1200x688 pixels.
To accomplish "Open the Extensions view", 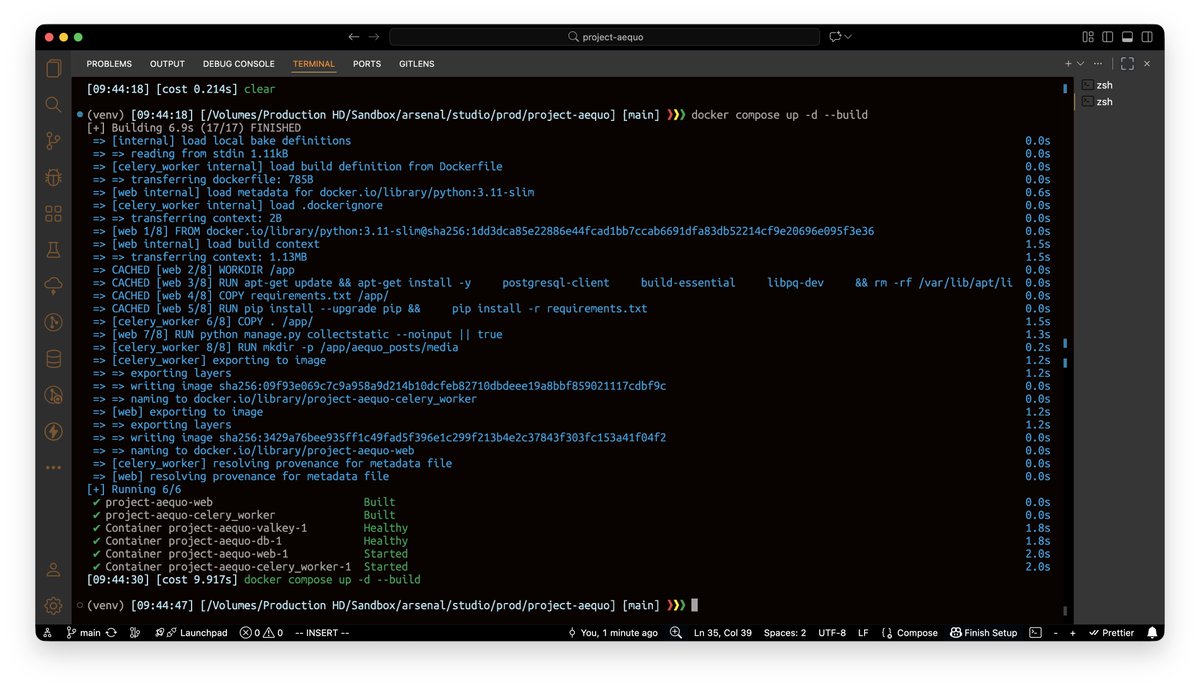I will pos(52,212).
